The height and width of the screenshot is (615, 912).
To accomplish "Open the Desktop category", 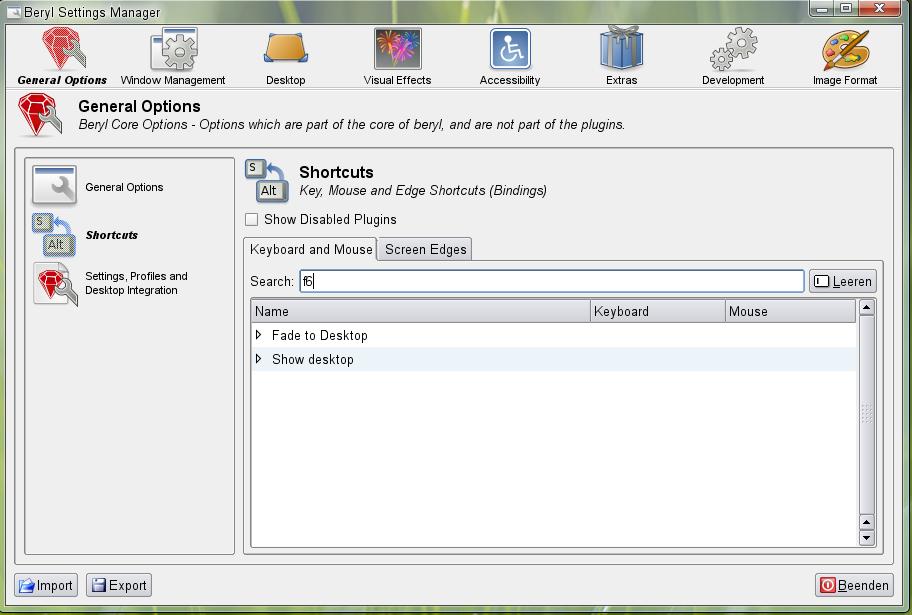I will pos(285,56).
